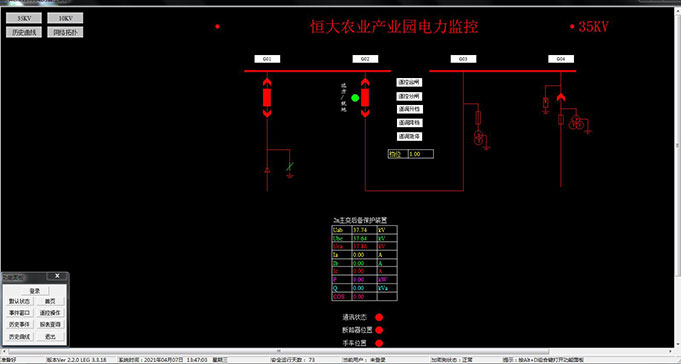Image resolution: width=681 pixels, height=364 pixels.
Task: Click the red 通讯状态 status indicator
Action: coord(379,318)
